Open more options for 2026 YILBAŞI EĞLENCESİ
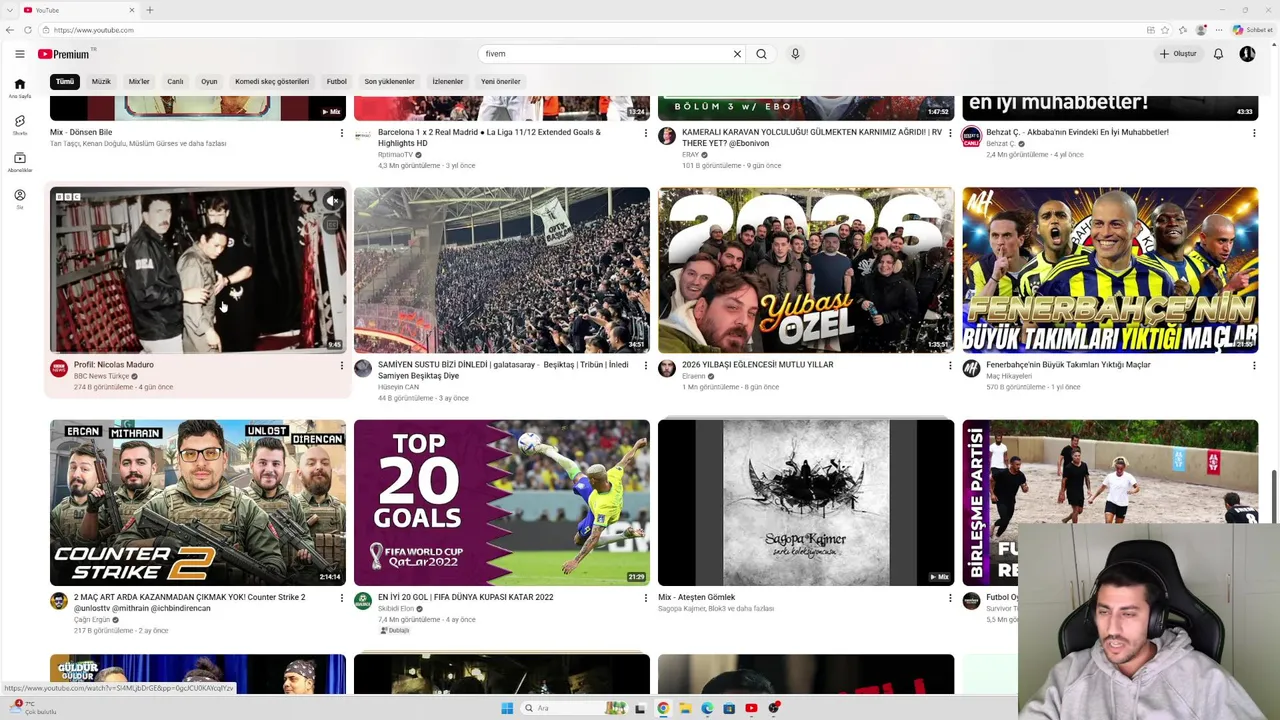This screenshot has width=1280, height=720. pyautogui.click(x=950, y=366)
